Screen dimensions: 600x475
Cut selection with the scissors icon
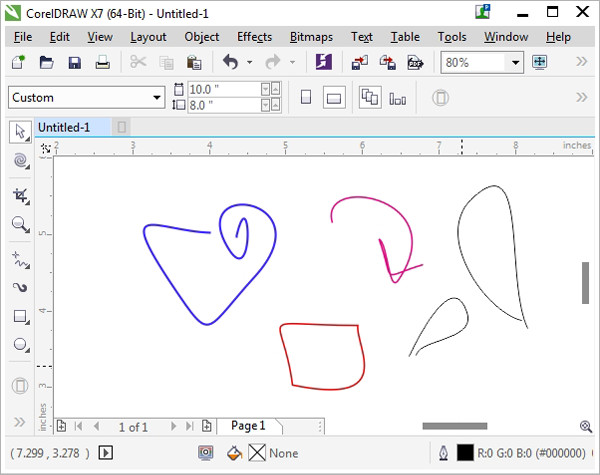click(x=138, y=62)
